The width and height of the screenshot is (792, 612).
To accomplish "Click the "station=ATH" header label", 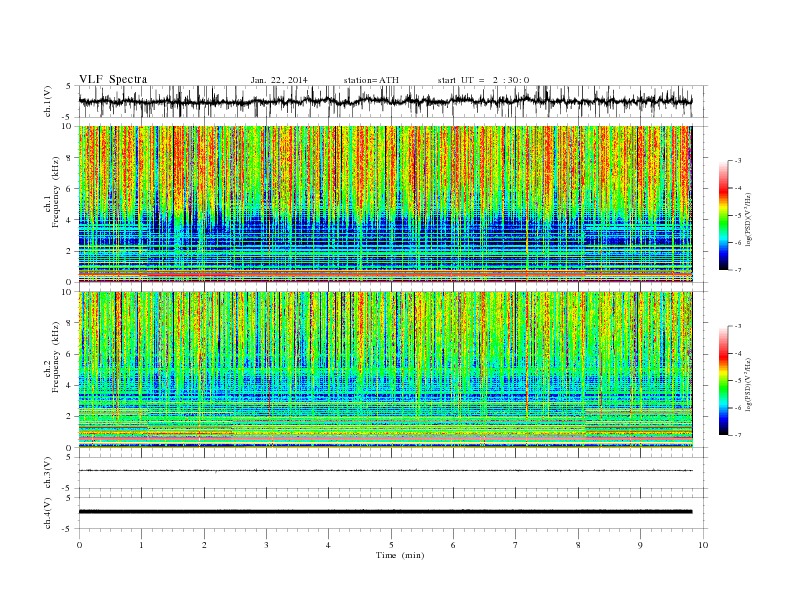I will 371,80.
